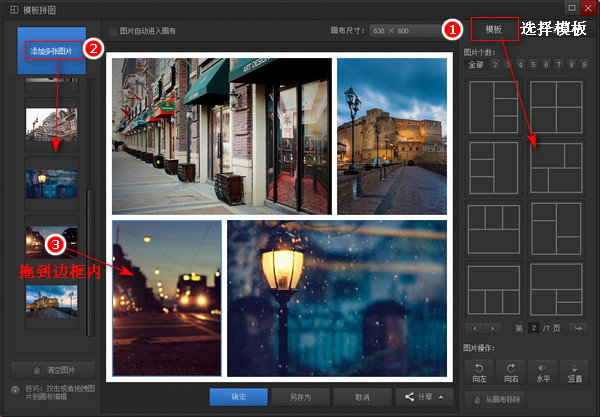Open the 分享 share dropdown

coord(424,397)
